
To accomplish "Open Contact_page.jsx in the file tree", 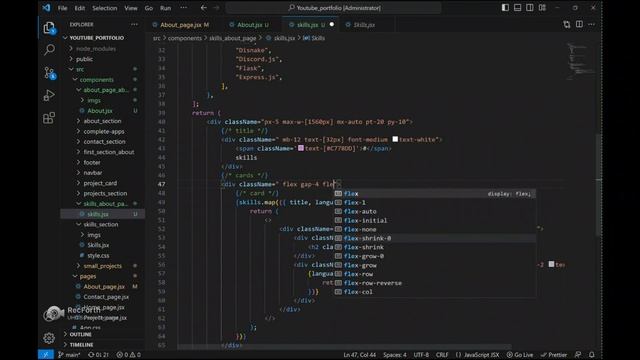I will [106, 297].
